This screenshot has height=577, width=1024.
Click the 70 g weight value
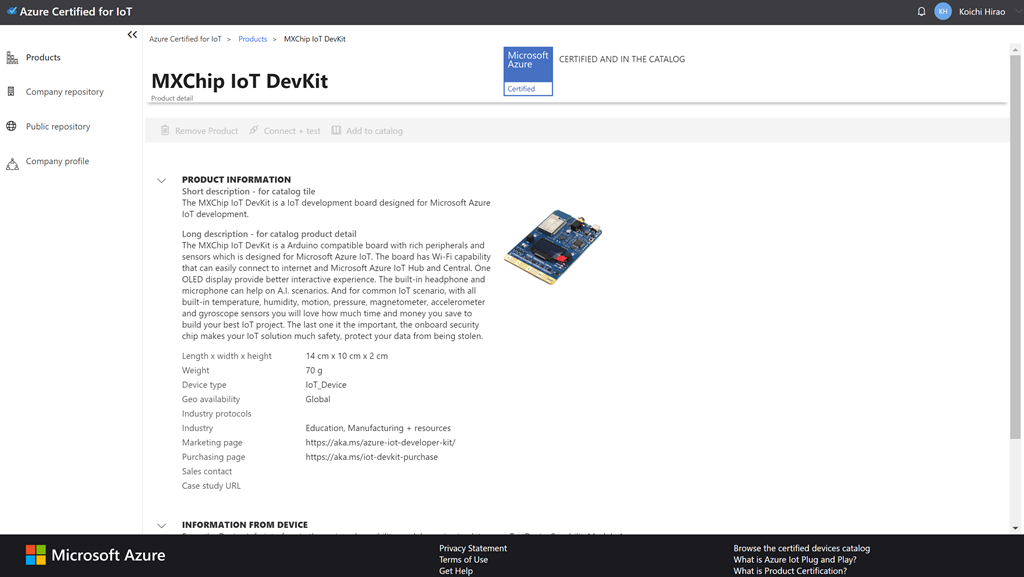313,371
